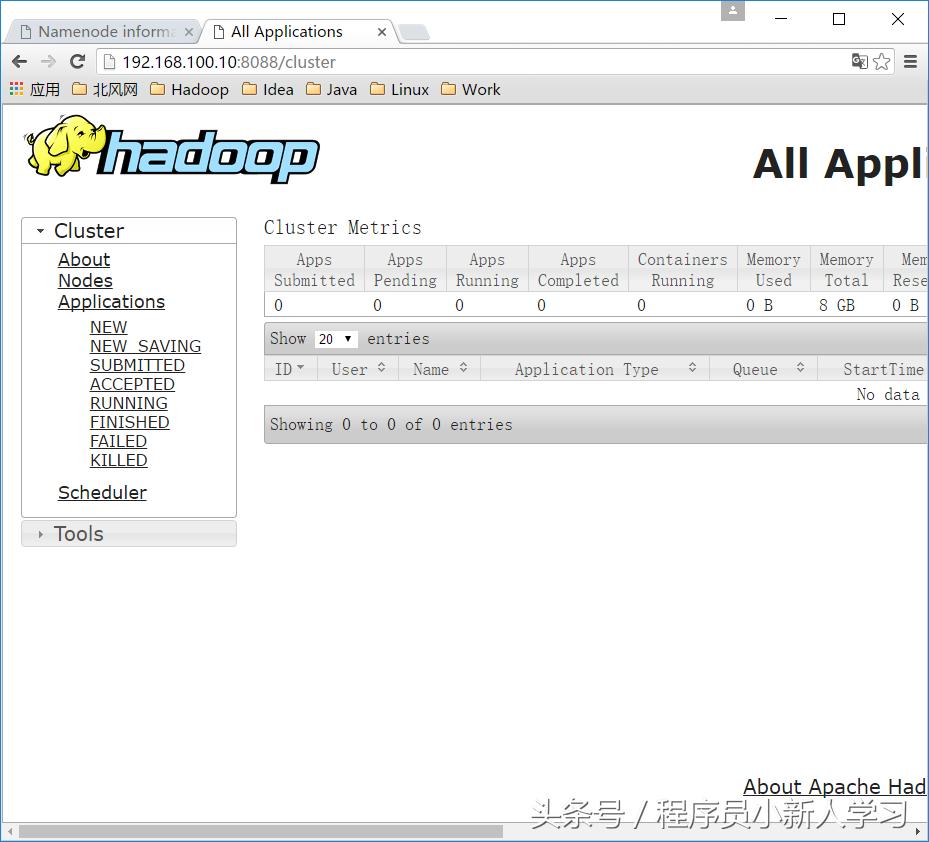Image resolution: width=929 pixels, height=842 pixels.
Task: Open the Linux bookmarks folder
Action: pos(399,89)
